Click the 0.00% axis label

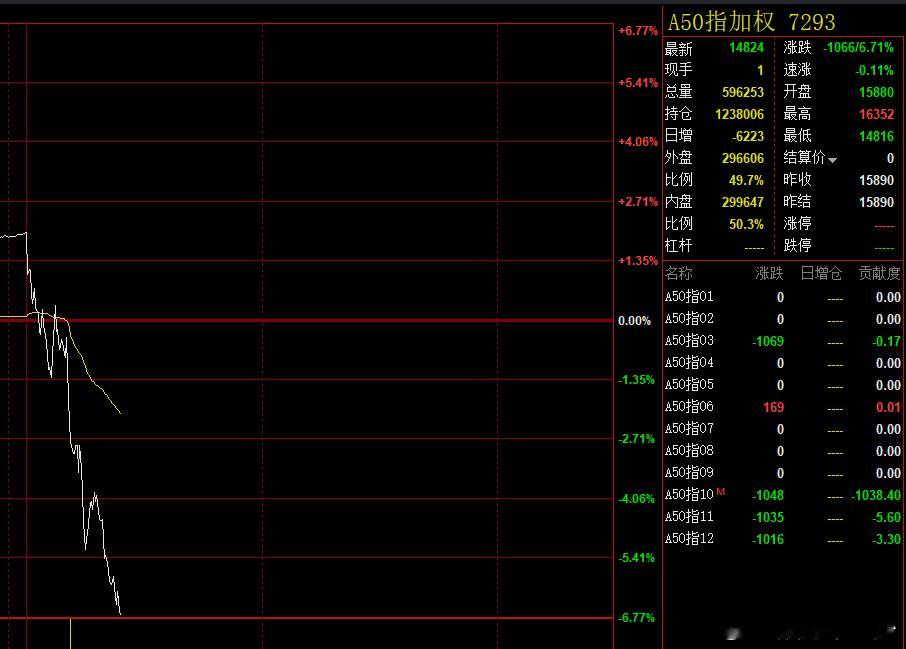634,321
